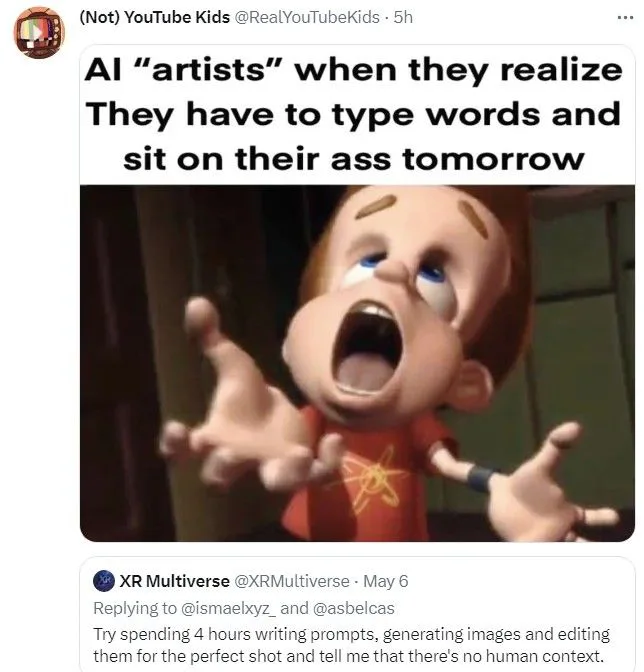Click the XR Multiverse display name
Viewport: 644px width, 672px height.
pyautogui.click(x=174, y=581)
